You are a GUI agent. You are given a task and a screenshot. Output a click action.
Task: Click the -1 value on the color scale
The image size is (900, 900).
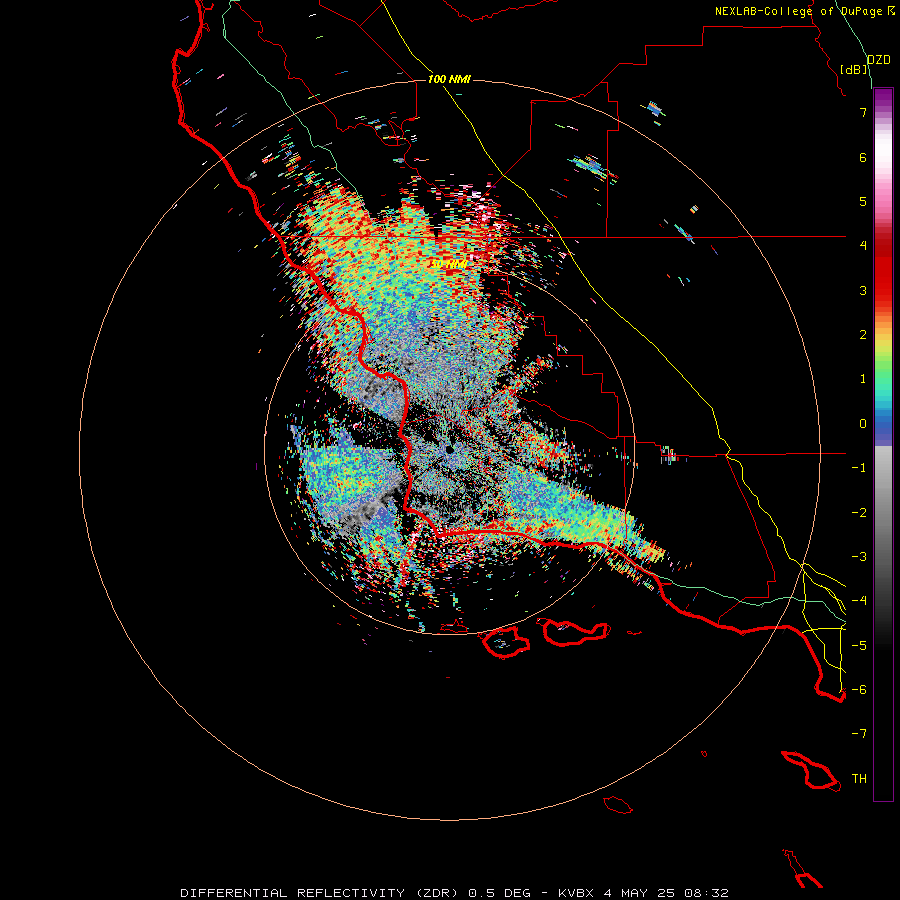[x=859, y=468]
